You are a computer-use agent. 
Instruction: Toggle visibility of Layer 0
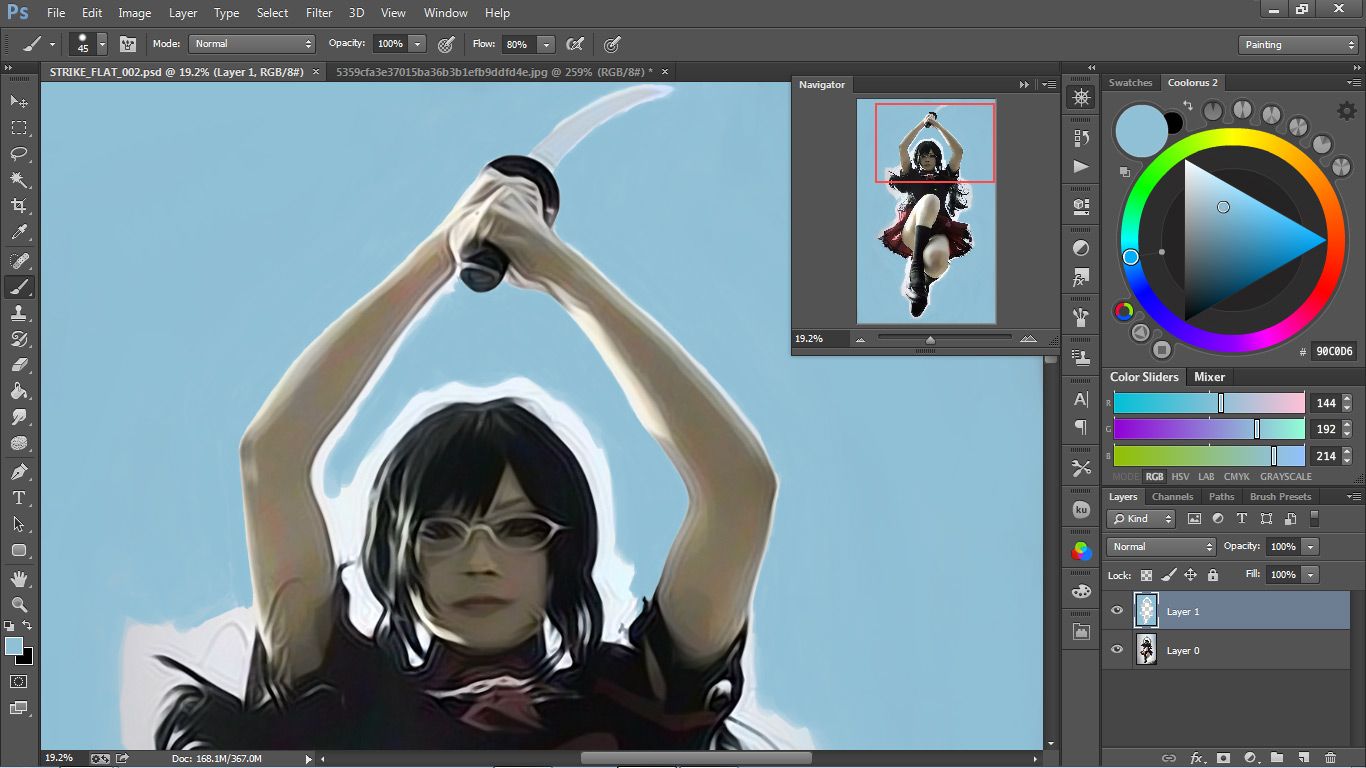click(x=1117, y=650)
